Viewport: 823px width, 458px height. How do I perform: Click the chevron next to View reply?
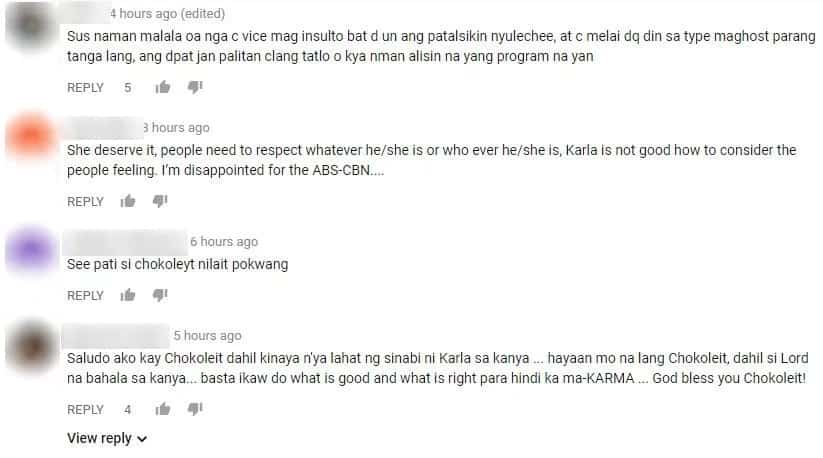pyautogui.click(x=142, y=439)
